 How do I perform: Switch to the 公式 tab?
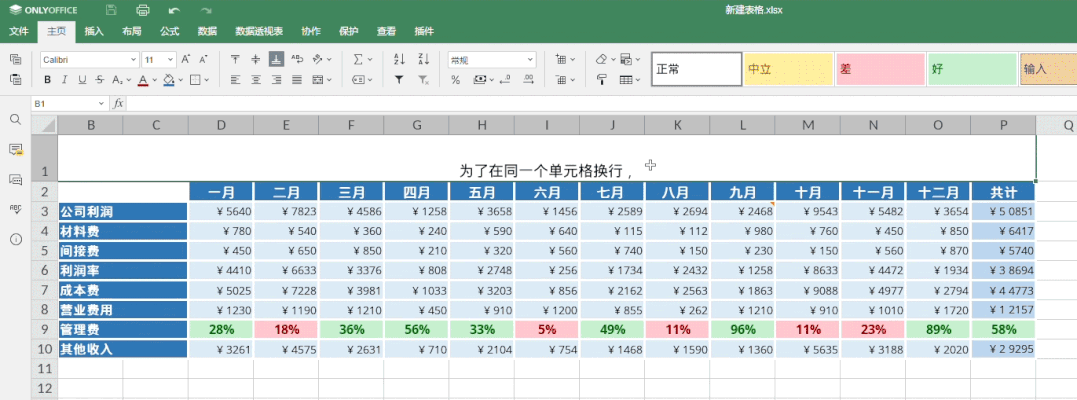click(x=170, y=31)
